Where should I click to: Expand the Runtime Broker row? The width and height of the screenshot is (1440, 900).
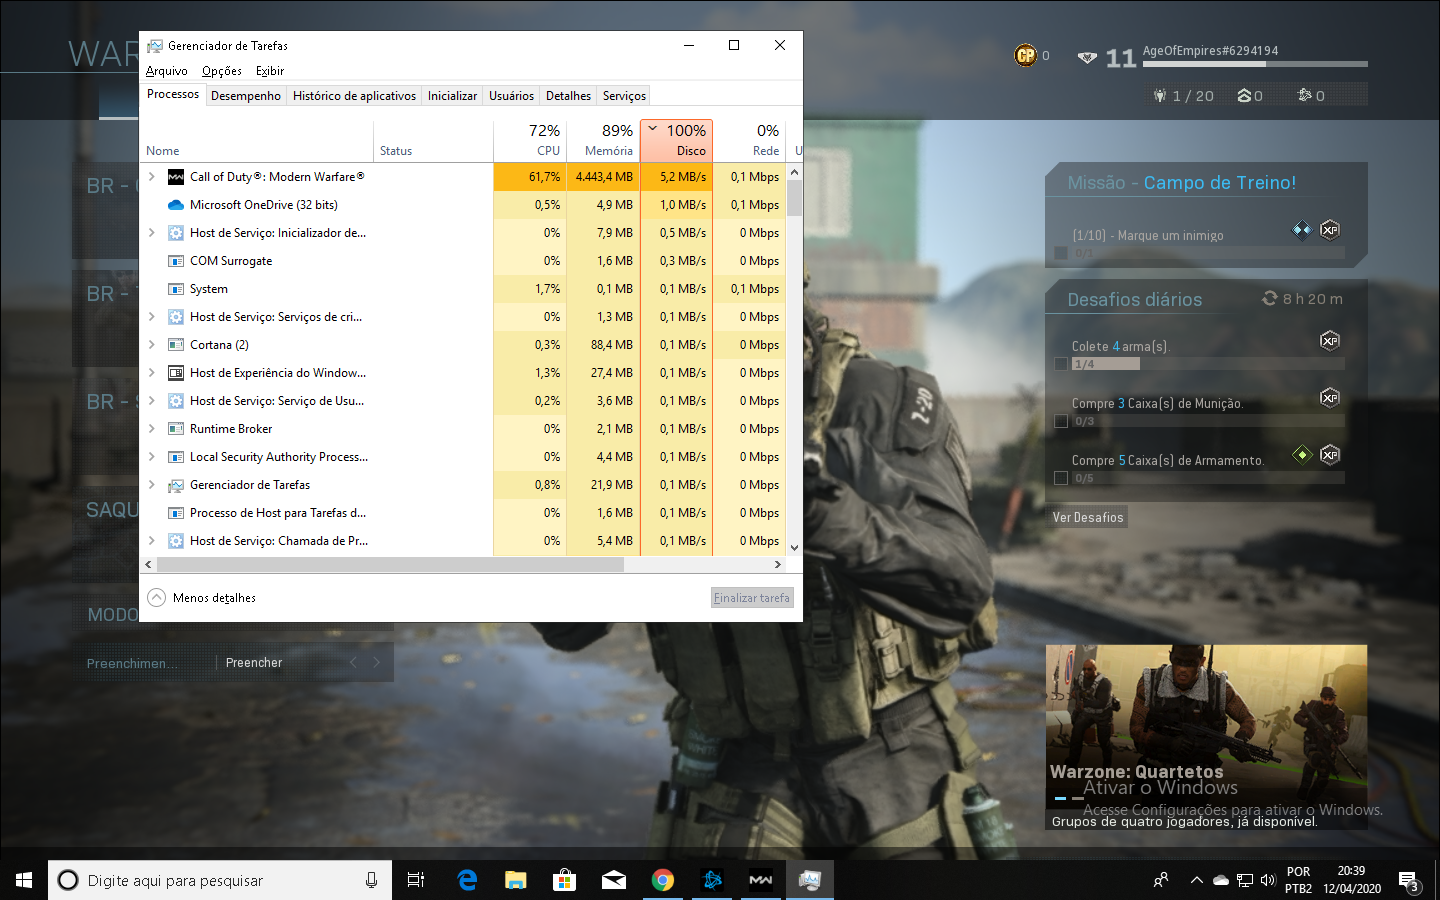[152, 429]
